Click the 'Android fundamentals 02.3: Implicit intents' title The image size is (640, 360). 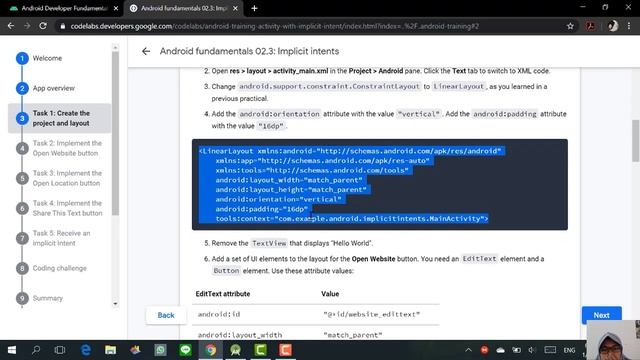click(x=249, y=51)
